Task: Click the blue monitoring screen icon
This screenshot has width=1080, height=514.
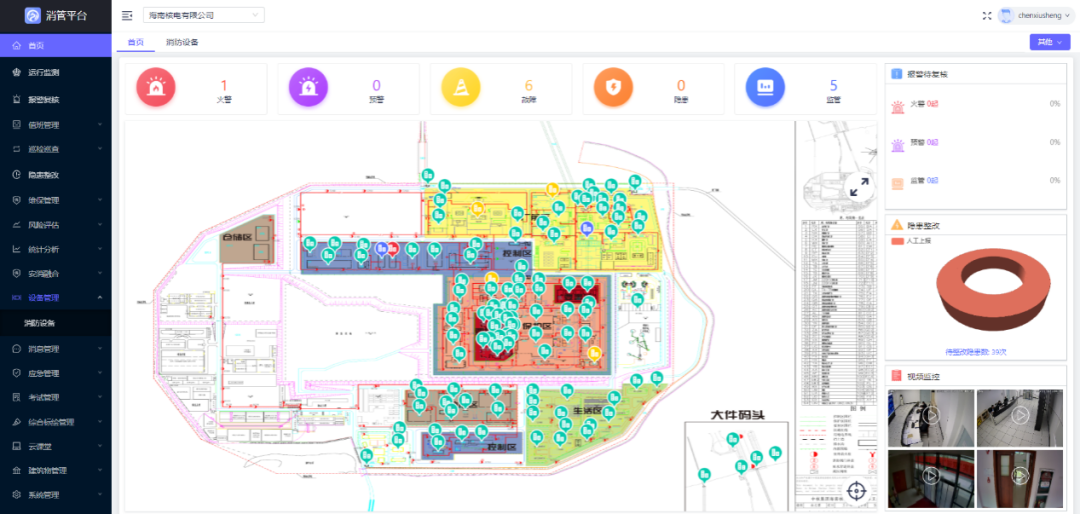Action: click(x=765, y=89)
